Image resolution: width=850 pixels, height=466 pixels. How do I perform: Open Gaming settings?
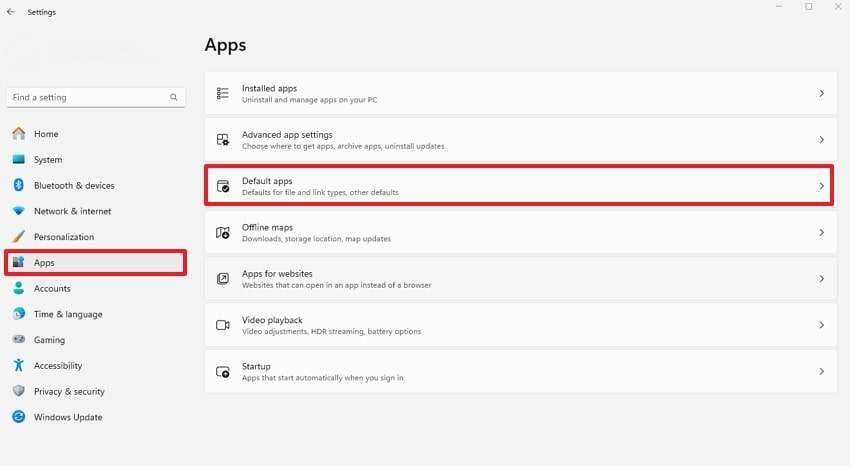[95, 339]
